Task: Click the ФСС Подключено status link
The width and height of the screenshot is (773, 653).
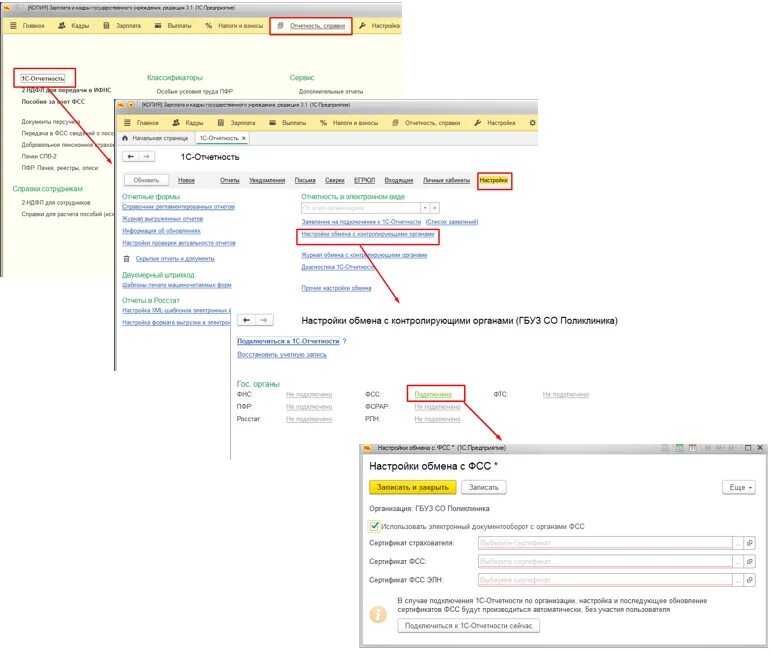Action: (x=433, y=394)
